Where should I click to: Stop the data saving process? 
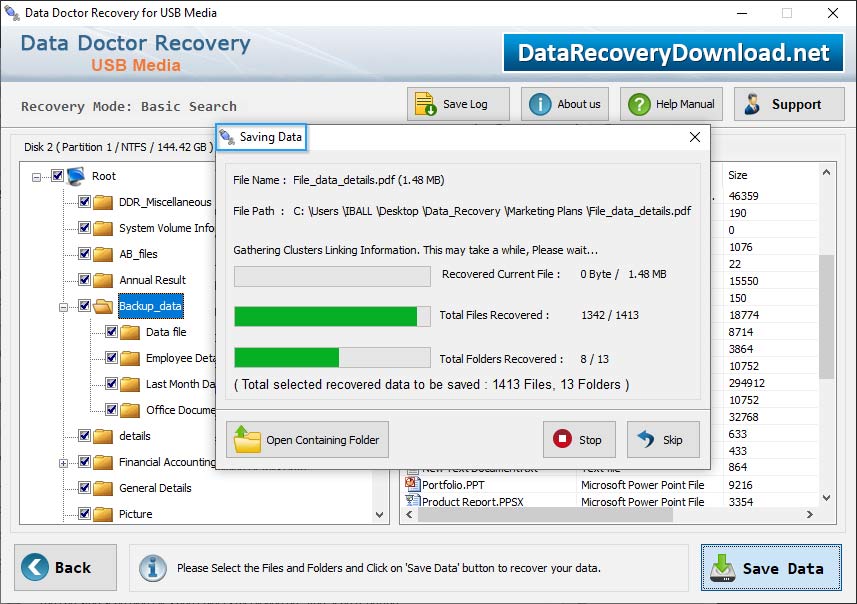pos(579,439)
